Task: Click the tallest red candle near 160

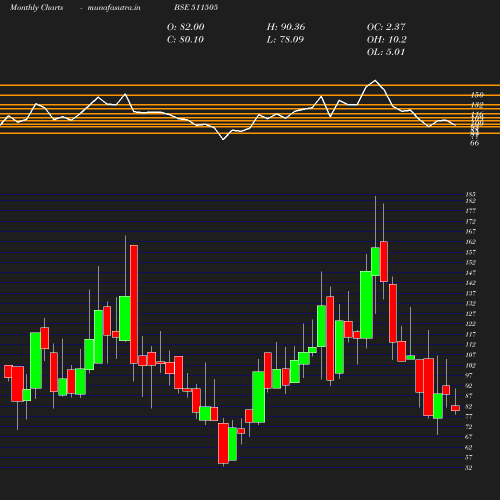Action: pyautogui.click(x=134, y=304)
